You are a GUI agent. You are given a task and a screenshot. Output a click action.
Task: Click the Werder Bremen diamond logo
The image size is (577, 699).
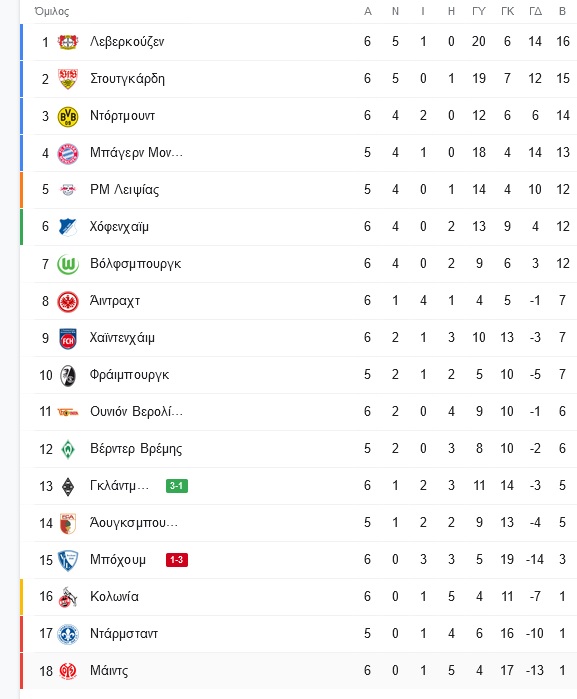click(68, 449)
